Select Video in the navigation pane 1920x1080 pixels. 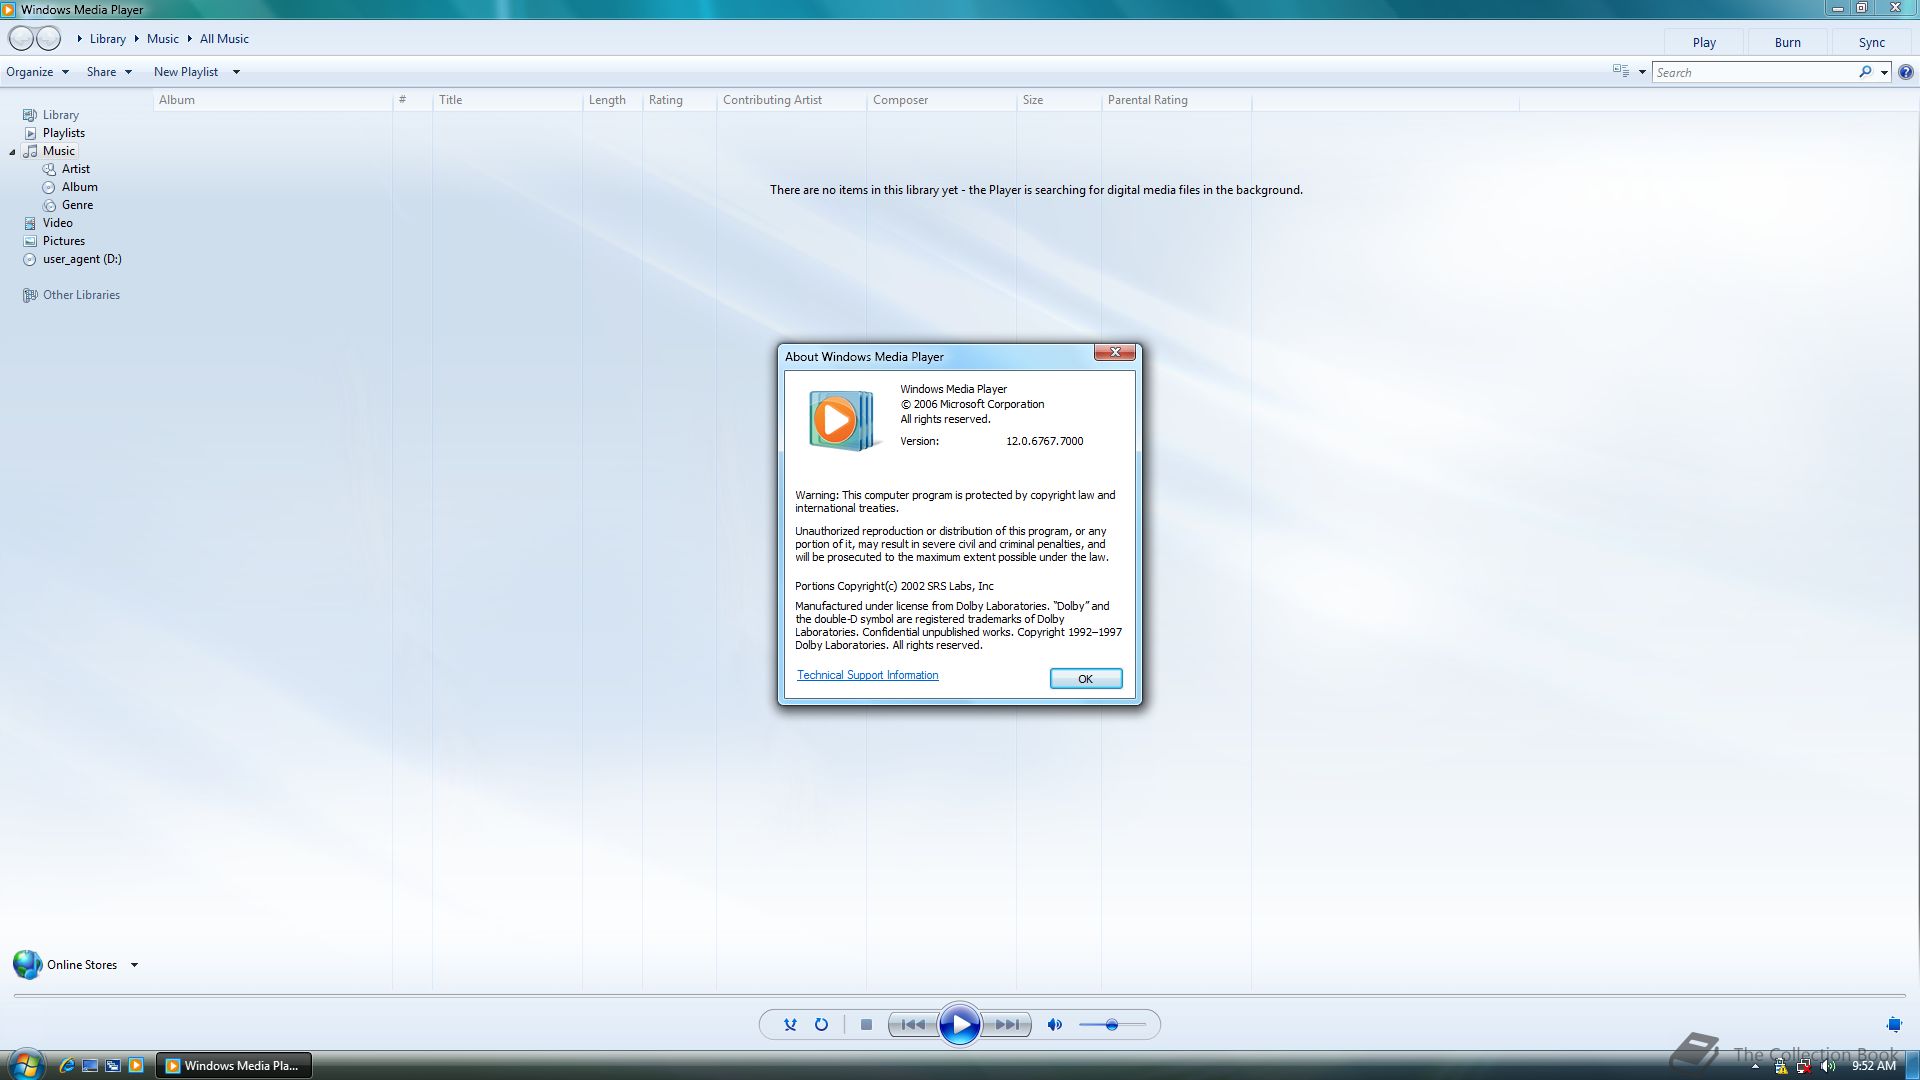tap(48, 223)
